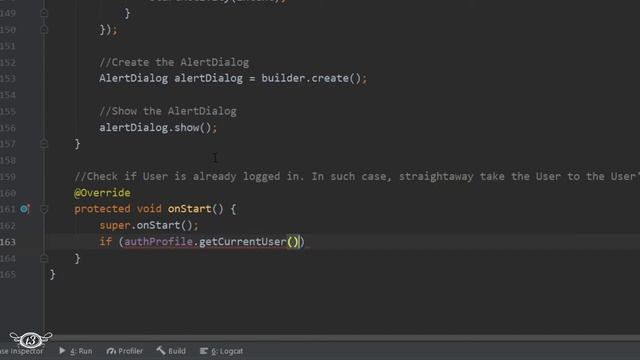Click on authProfile in the if statement
This screenshot has width=640, height=360.
(158, 242)
